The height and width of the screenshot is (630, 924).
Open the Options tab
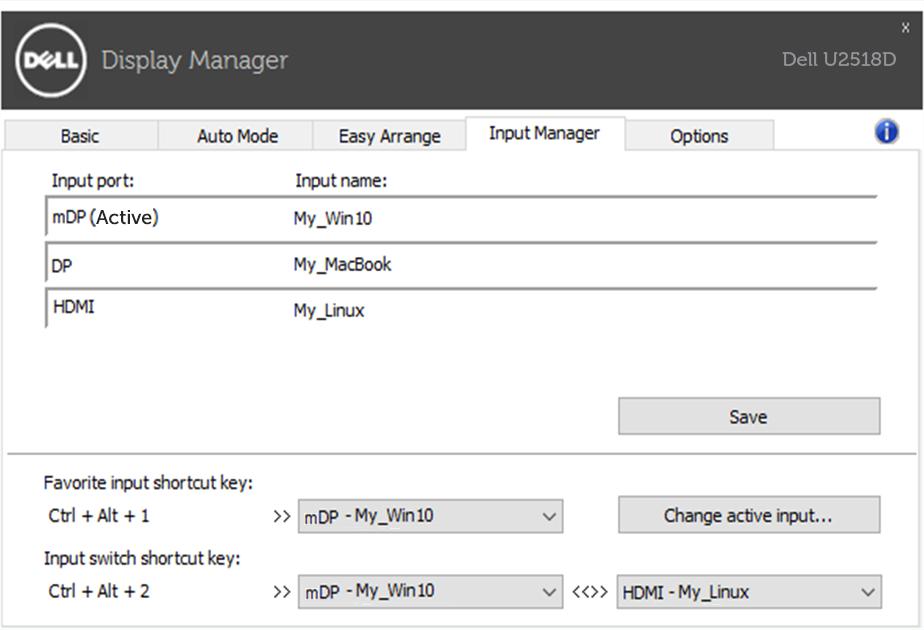[699, 136]
